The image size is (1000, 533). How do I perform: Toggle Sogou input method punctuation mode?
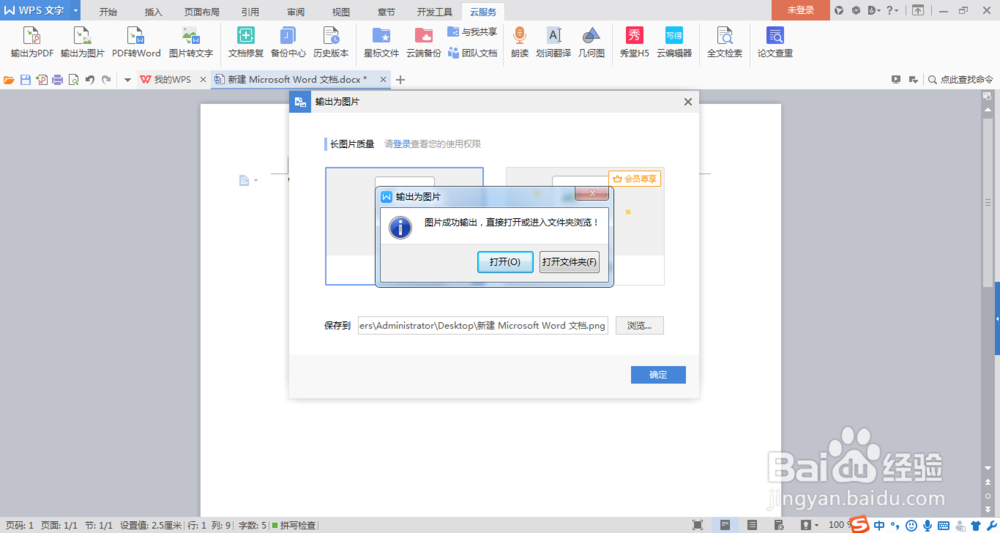pos(895,526)
